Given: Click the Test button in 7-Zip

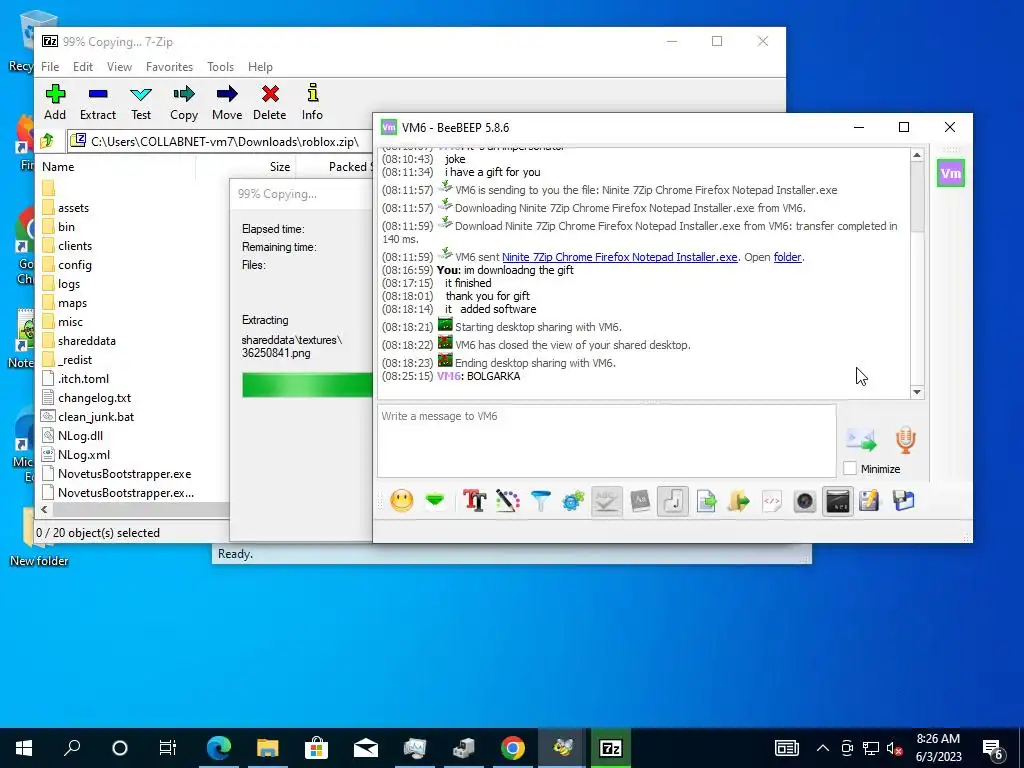Looking at the screenshot, I should (140, 102).
